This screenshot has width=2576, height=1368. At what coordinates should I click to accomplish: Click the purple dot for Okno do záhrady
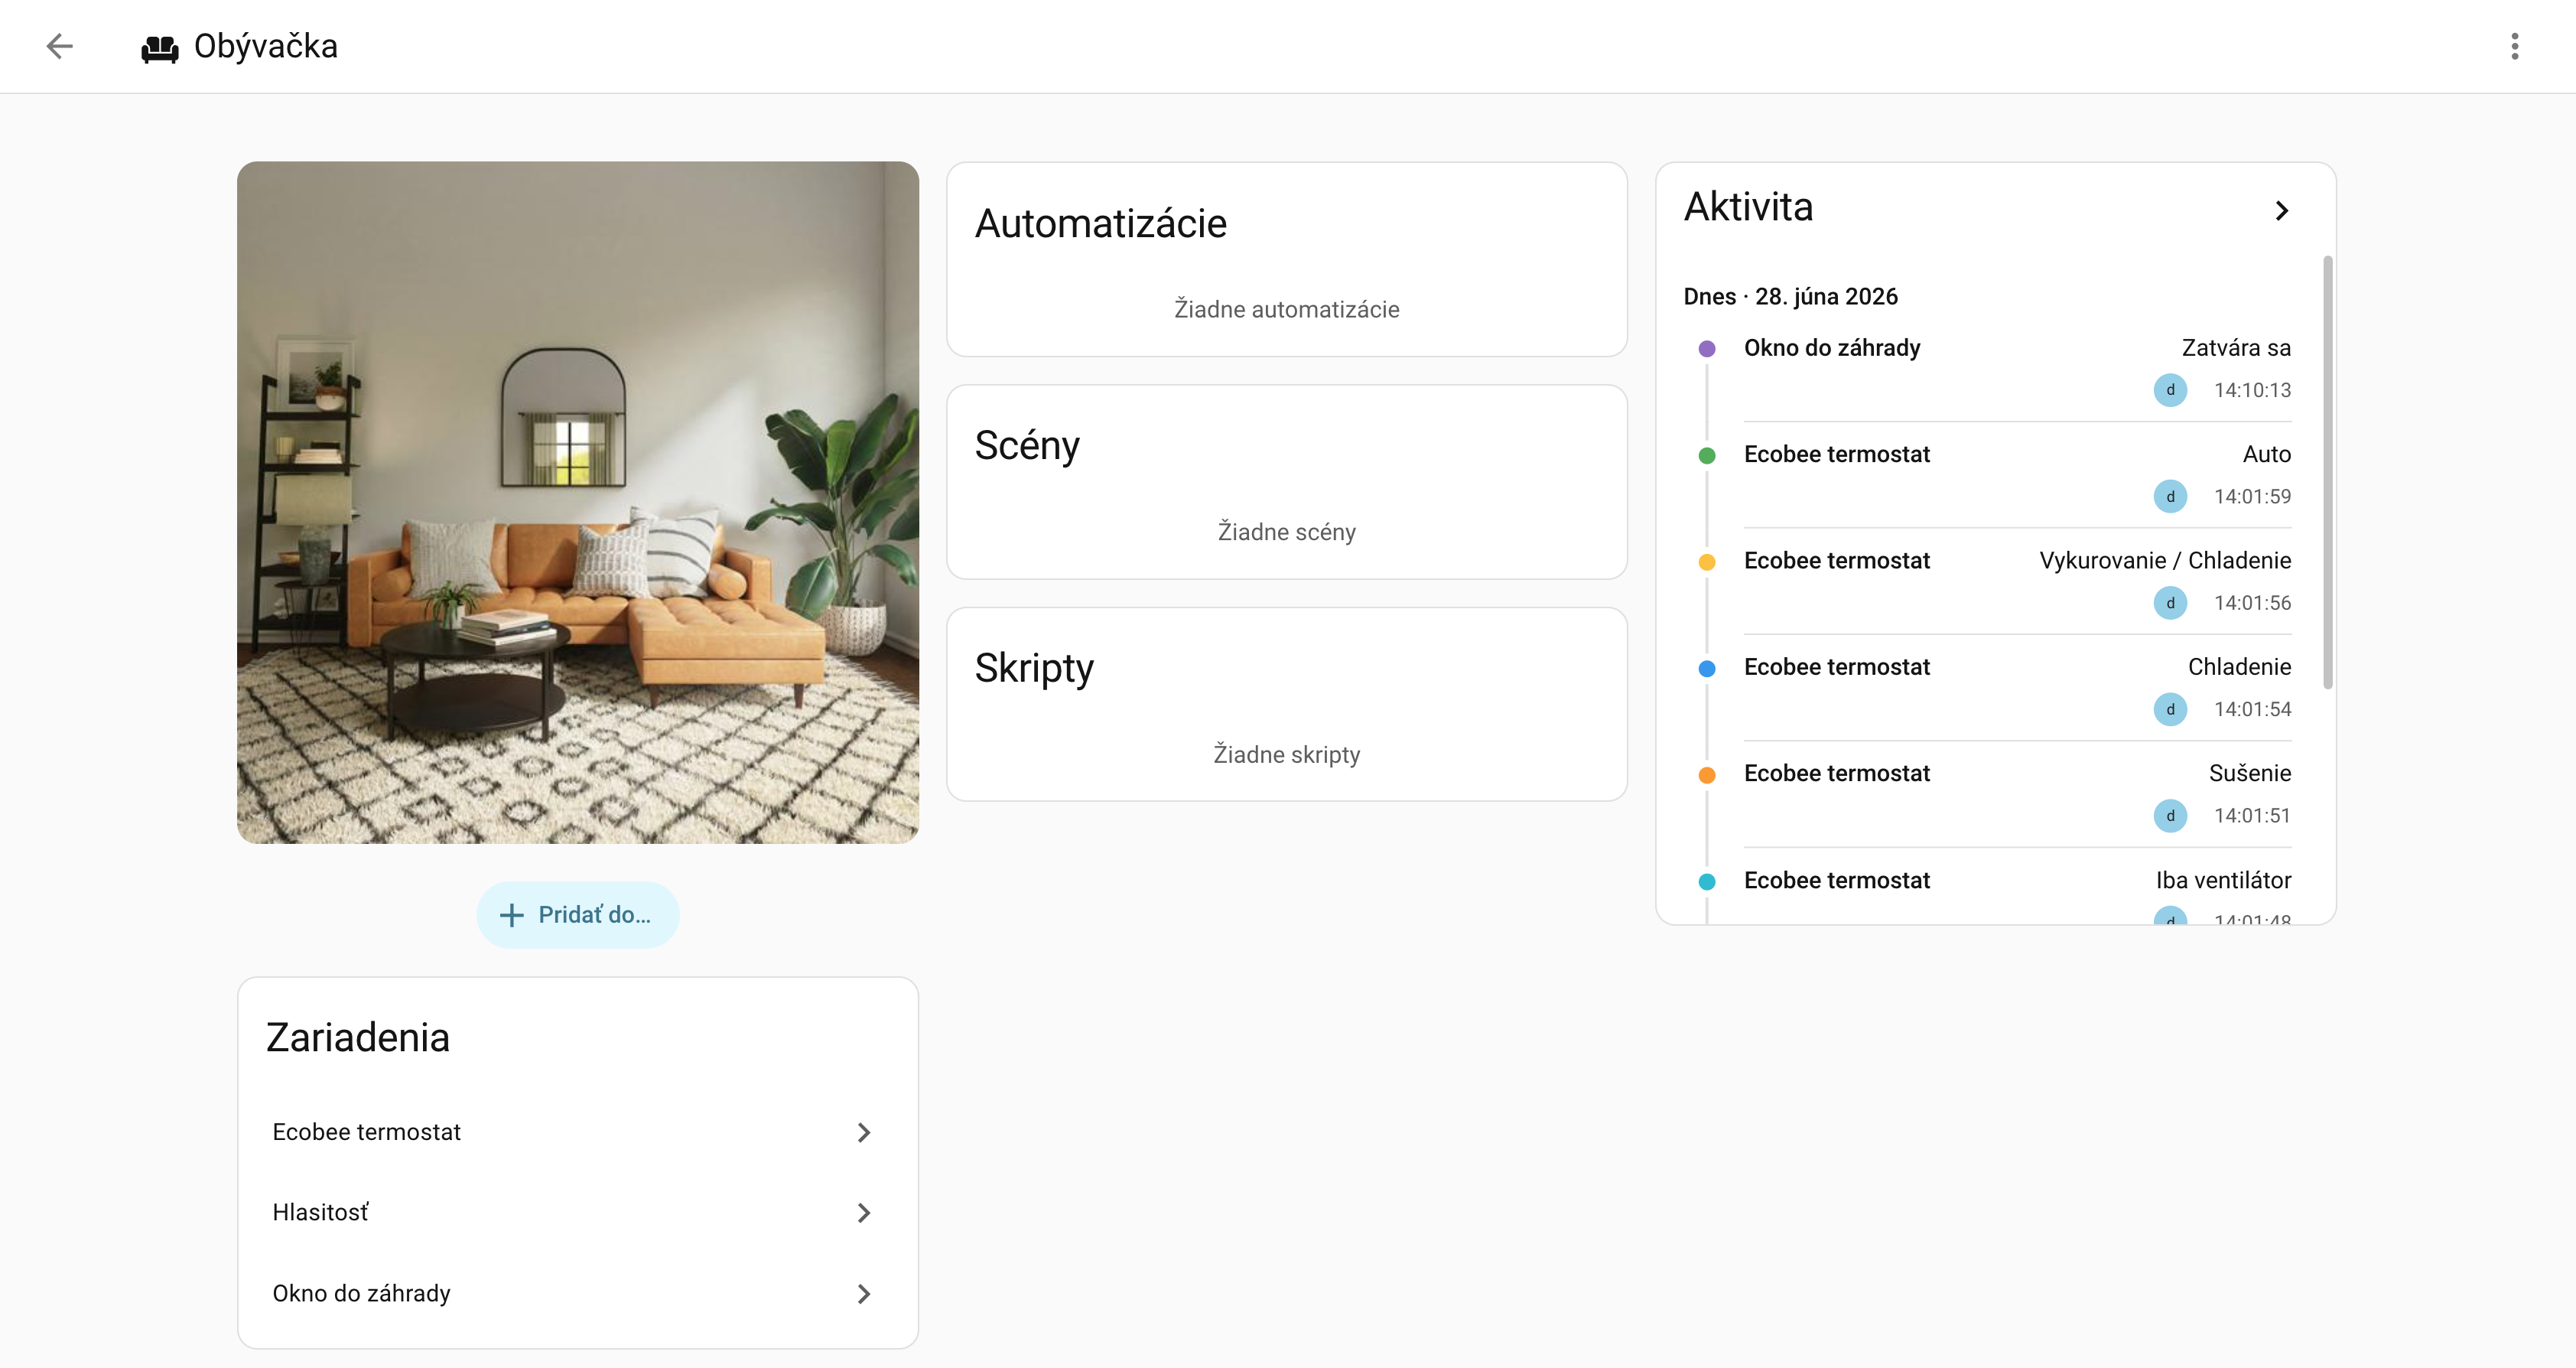(1707, 349)
